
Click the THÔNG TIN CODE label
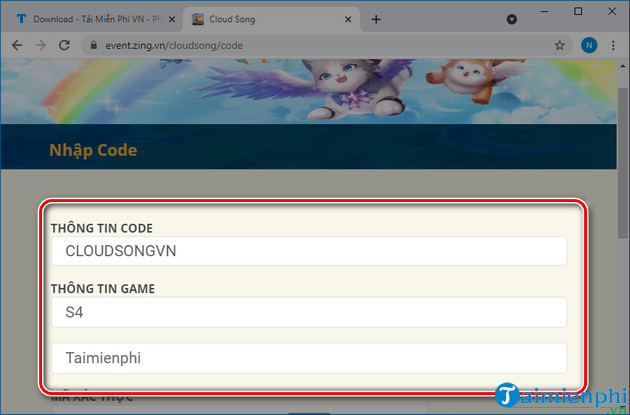[102, 228]
